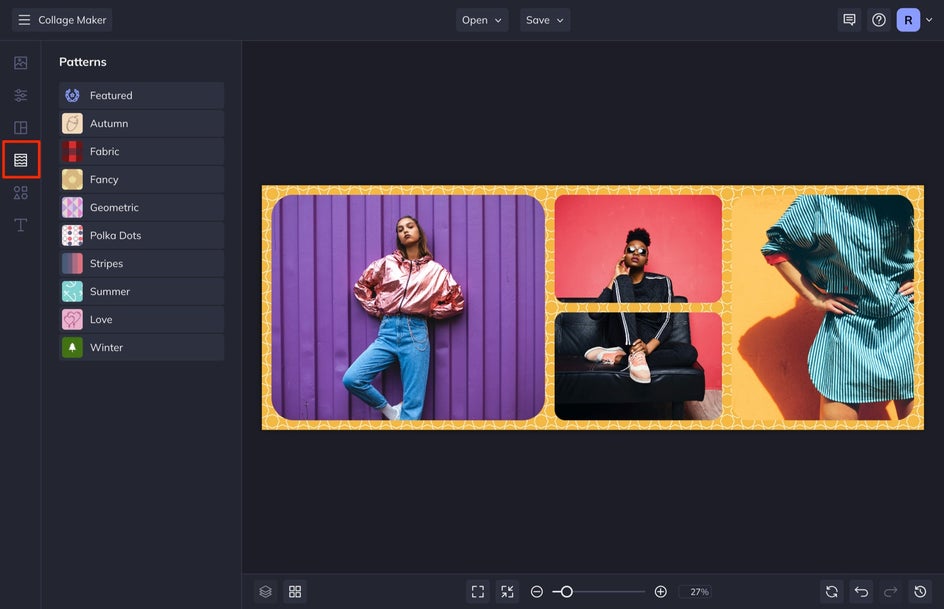Screen dimensions: 944x609
Task: Select the black sofa collage cell
Action: pyautogui.click(x=638, y=366)
